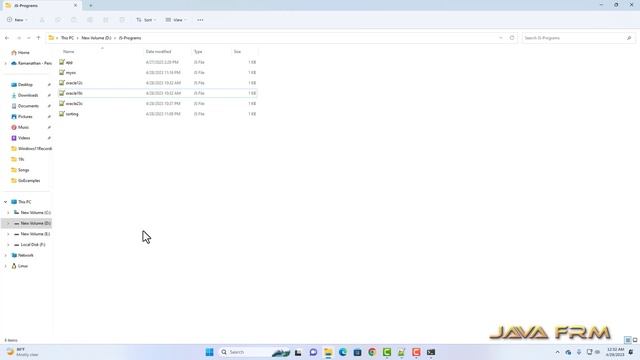Click the Cut toolbar icon
The height and width of the screenshot is (360, 640).
point(42,20)
